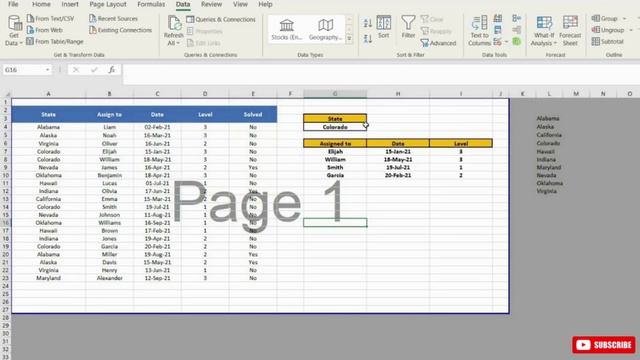Viewport: 640px width, 360px height.
Task: Open Queries & Connections pane
Action: [x=221, y=19]
